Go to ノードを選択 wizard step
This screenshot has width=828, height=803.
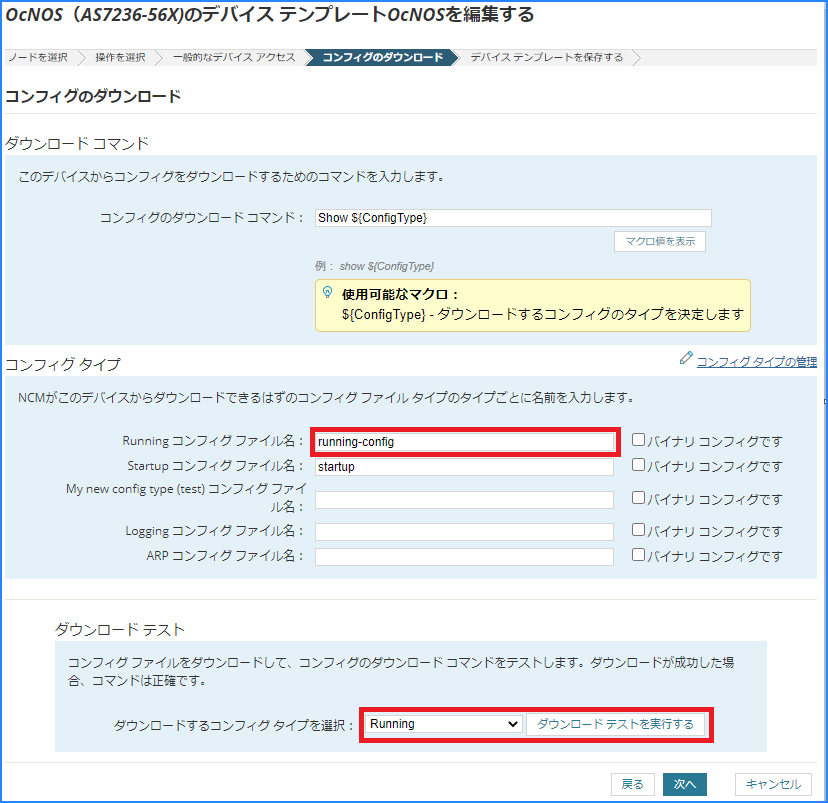38,57
